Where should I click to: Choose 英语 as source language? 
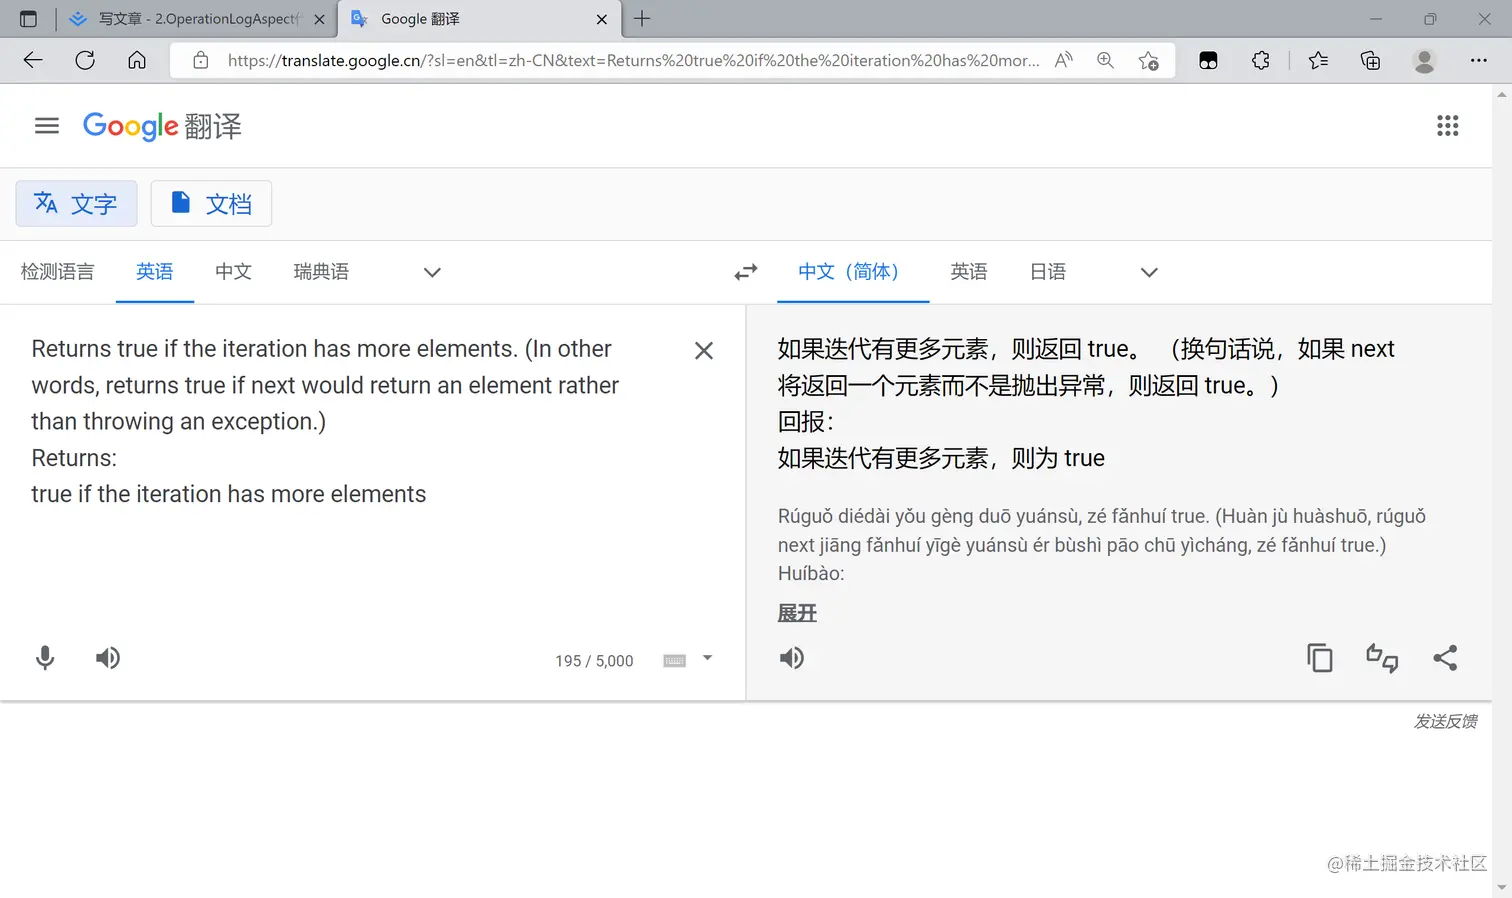(x=154, y=272)
